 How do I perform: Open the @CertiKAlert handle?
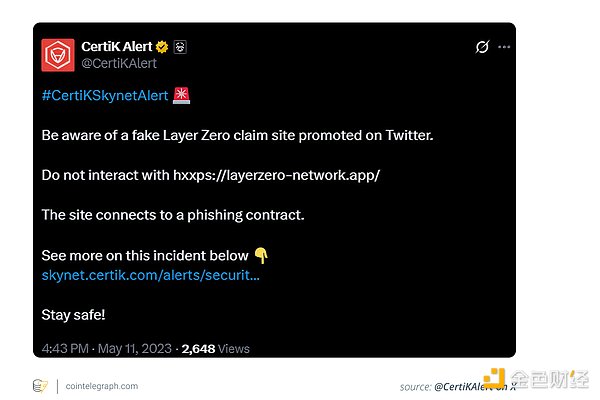[x=118, y=63]
